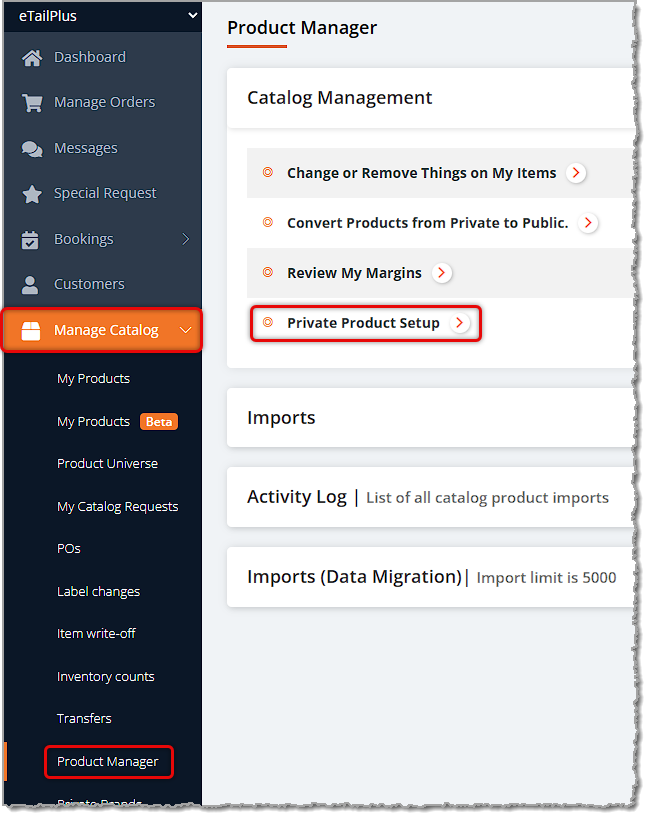650x820 pixels.
Task: Click the Product Manager page heading
Action: [302, 28]
